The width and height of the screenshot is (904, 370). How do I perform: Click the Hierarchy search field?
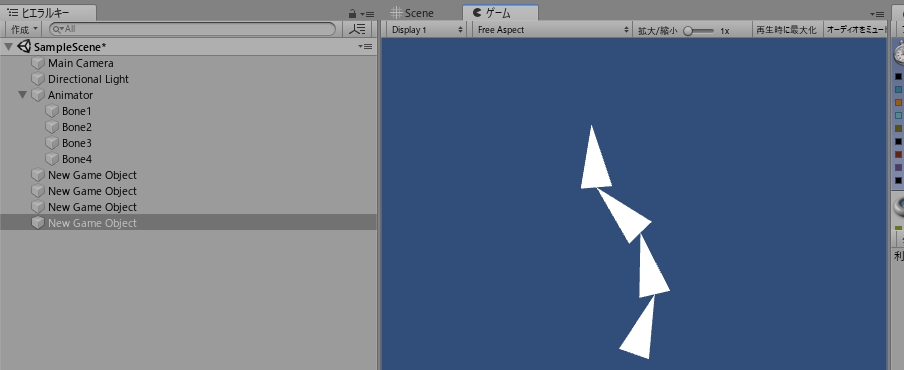[x=192, y=29]
